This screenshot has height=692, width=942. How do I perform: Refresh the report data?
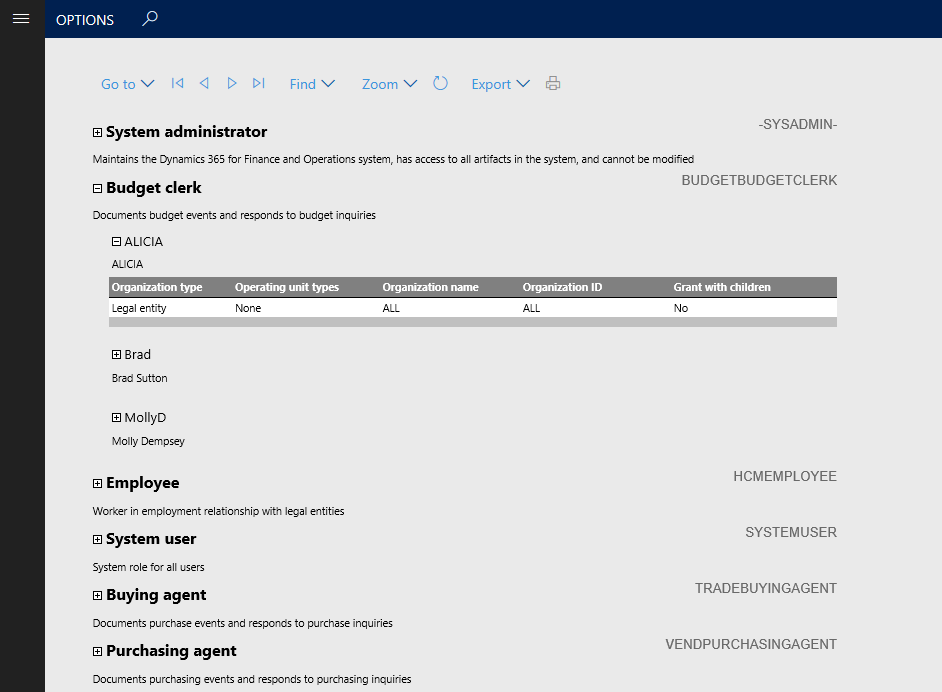pyautogui.click(x=440, y=84)
